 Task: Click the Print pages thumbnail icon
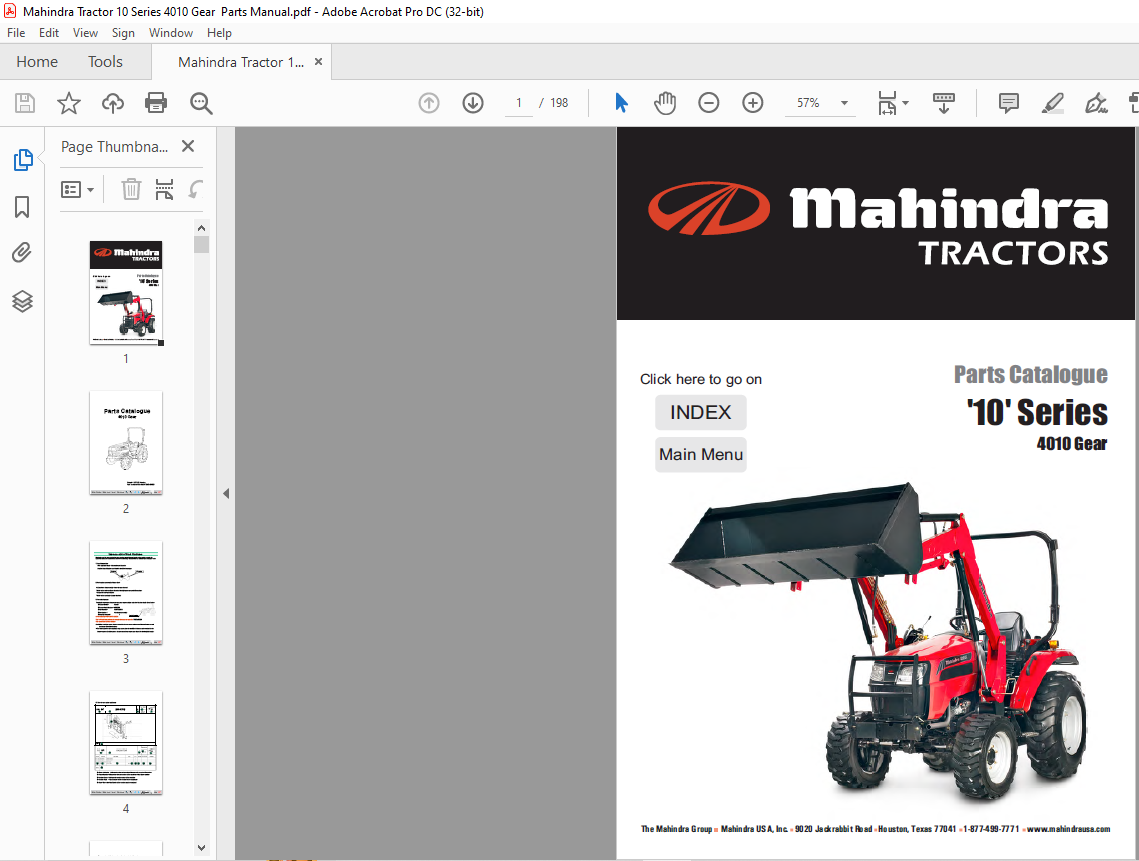[x=165, y=190]
